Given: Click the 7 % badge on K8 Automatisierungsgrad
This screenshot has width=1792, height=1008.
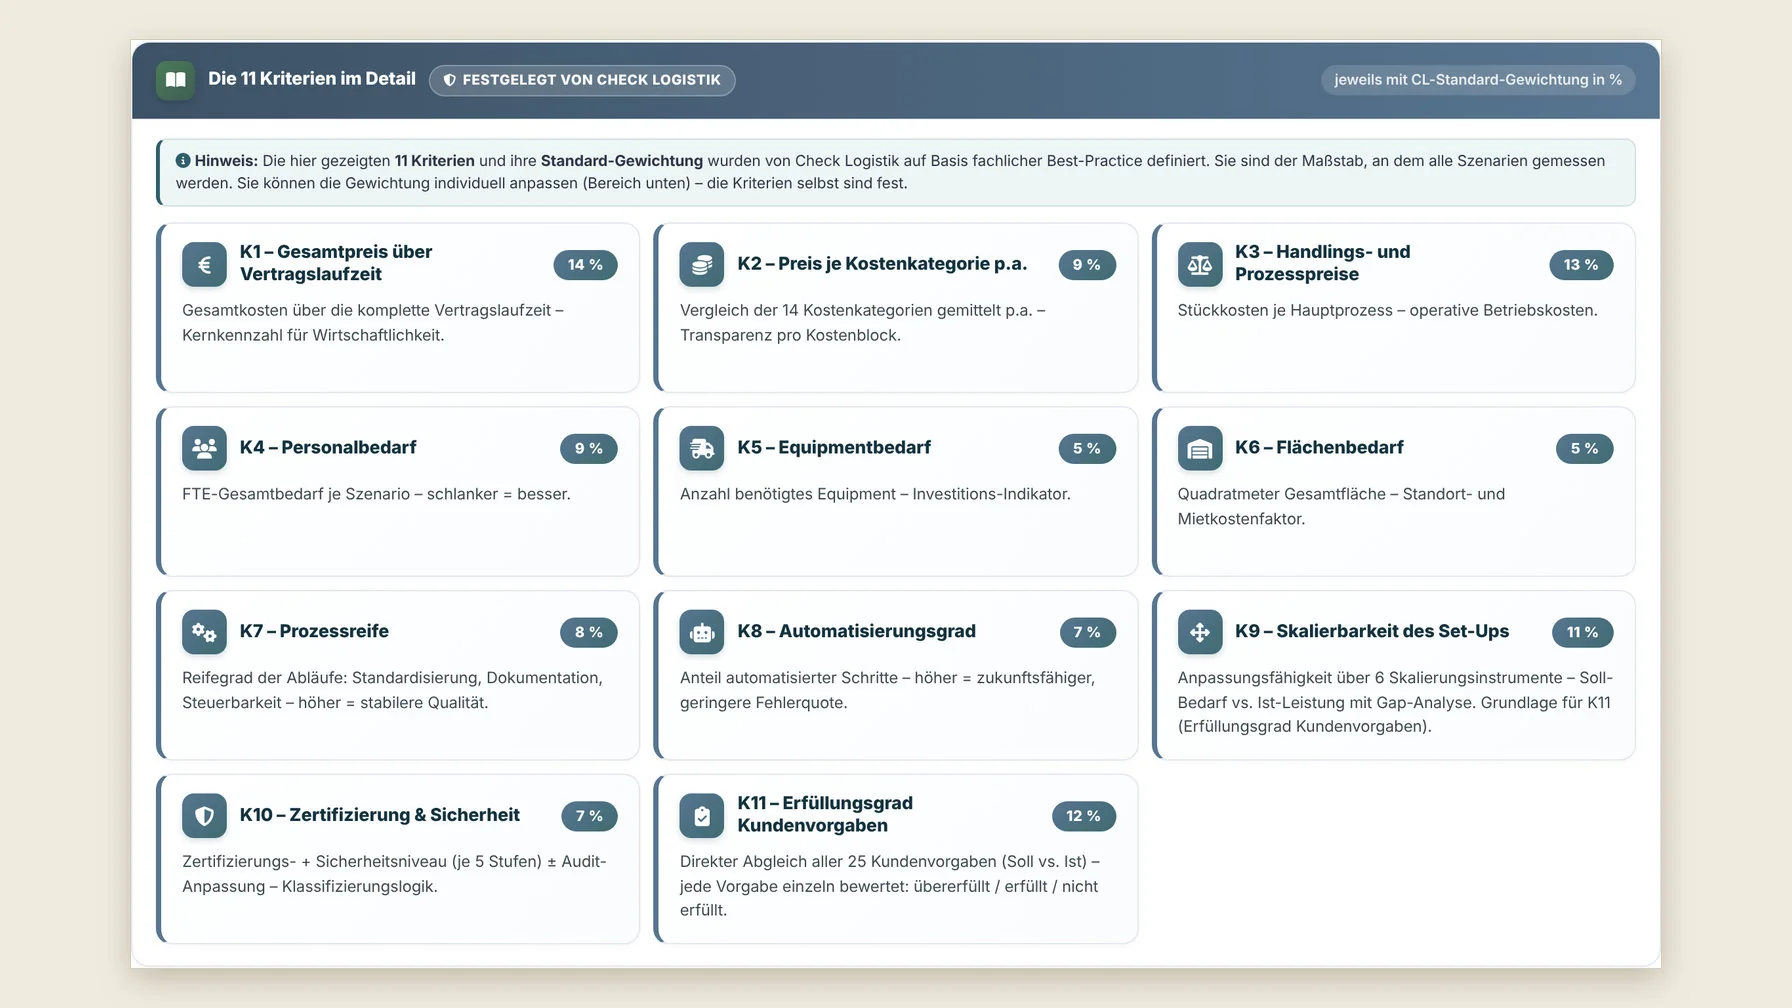Looking at the screenshot, I should (1087, 632).
